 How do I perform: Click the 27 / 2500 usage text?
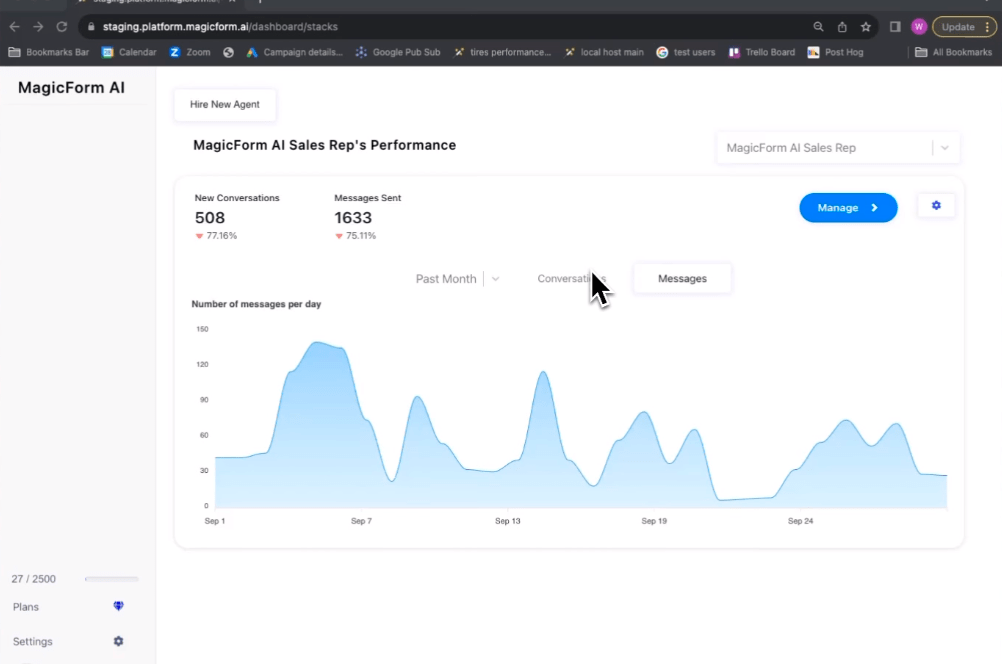click(33, 579)
